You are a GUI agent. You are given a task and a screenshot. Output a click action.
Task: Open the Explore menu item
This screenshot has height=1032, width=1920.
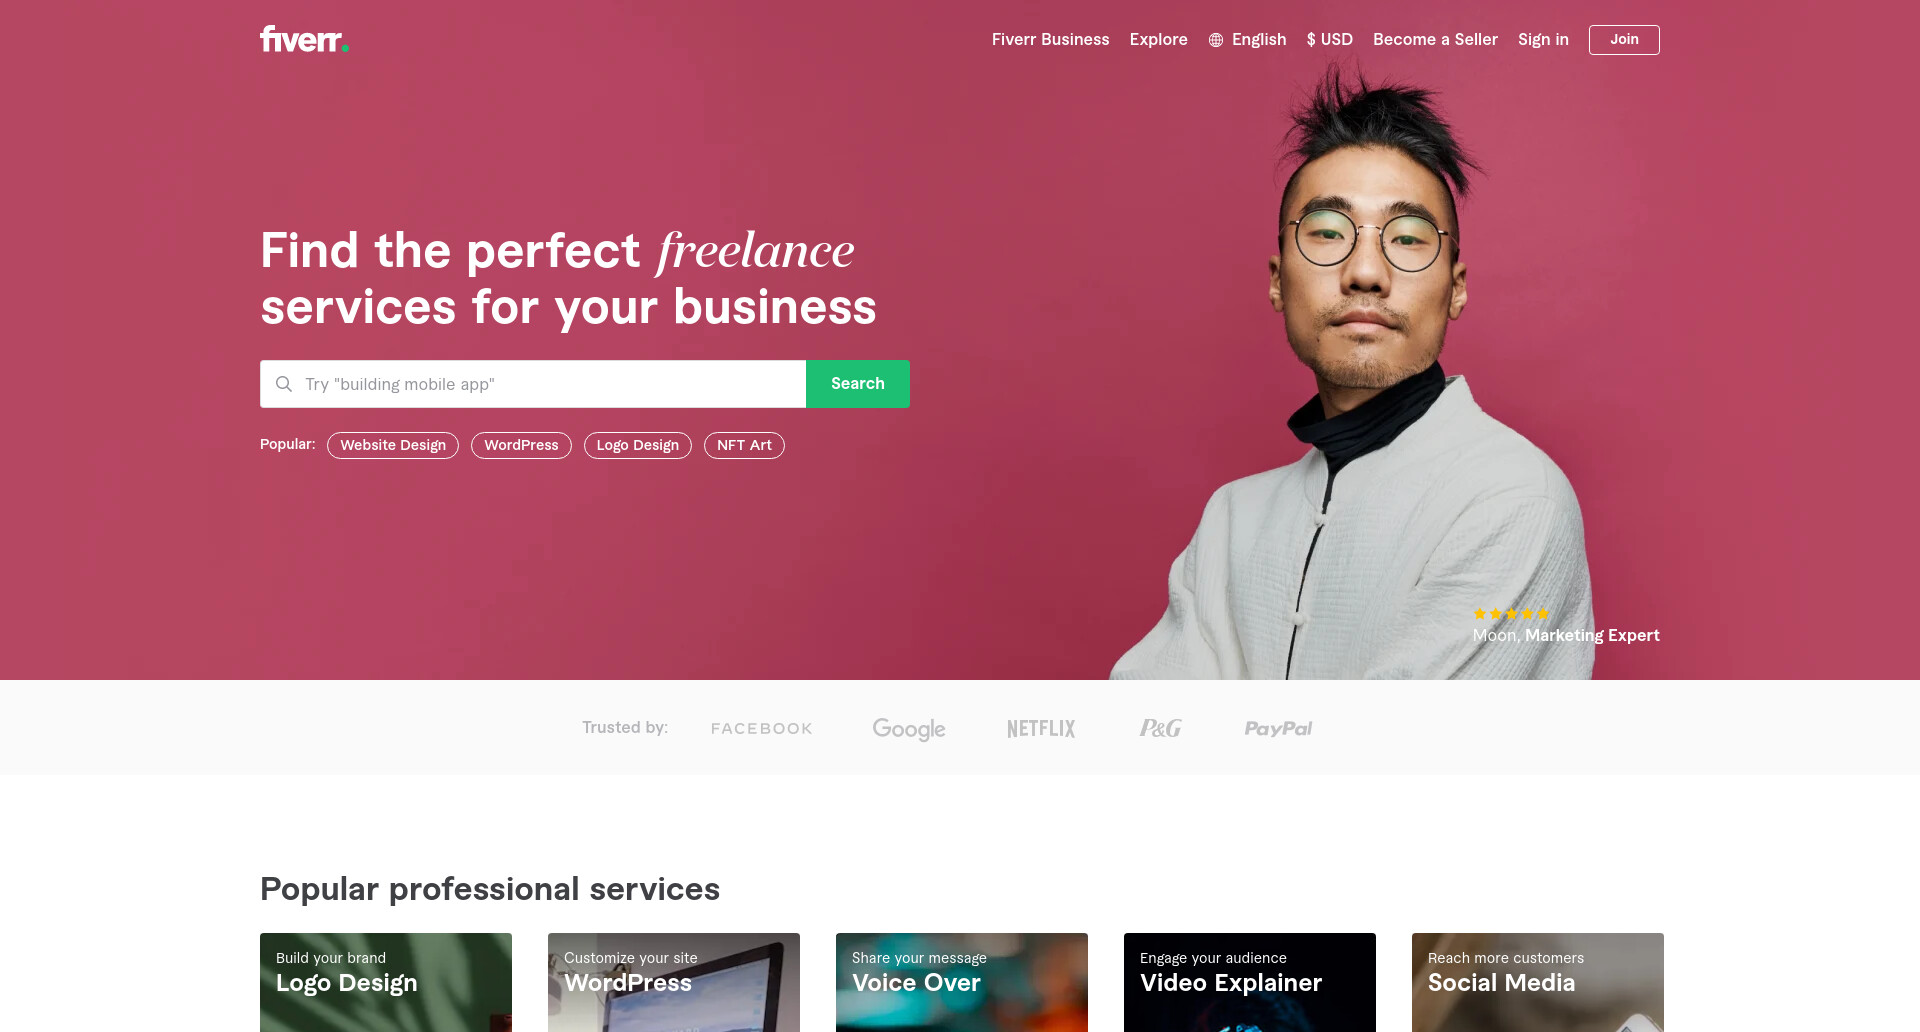1158,40
